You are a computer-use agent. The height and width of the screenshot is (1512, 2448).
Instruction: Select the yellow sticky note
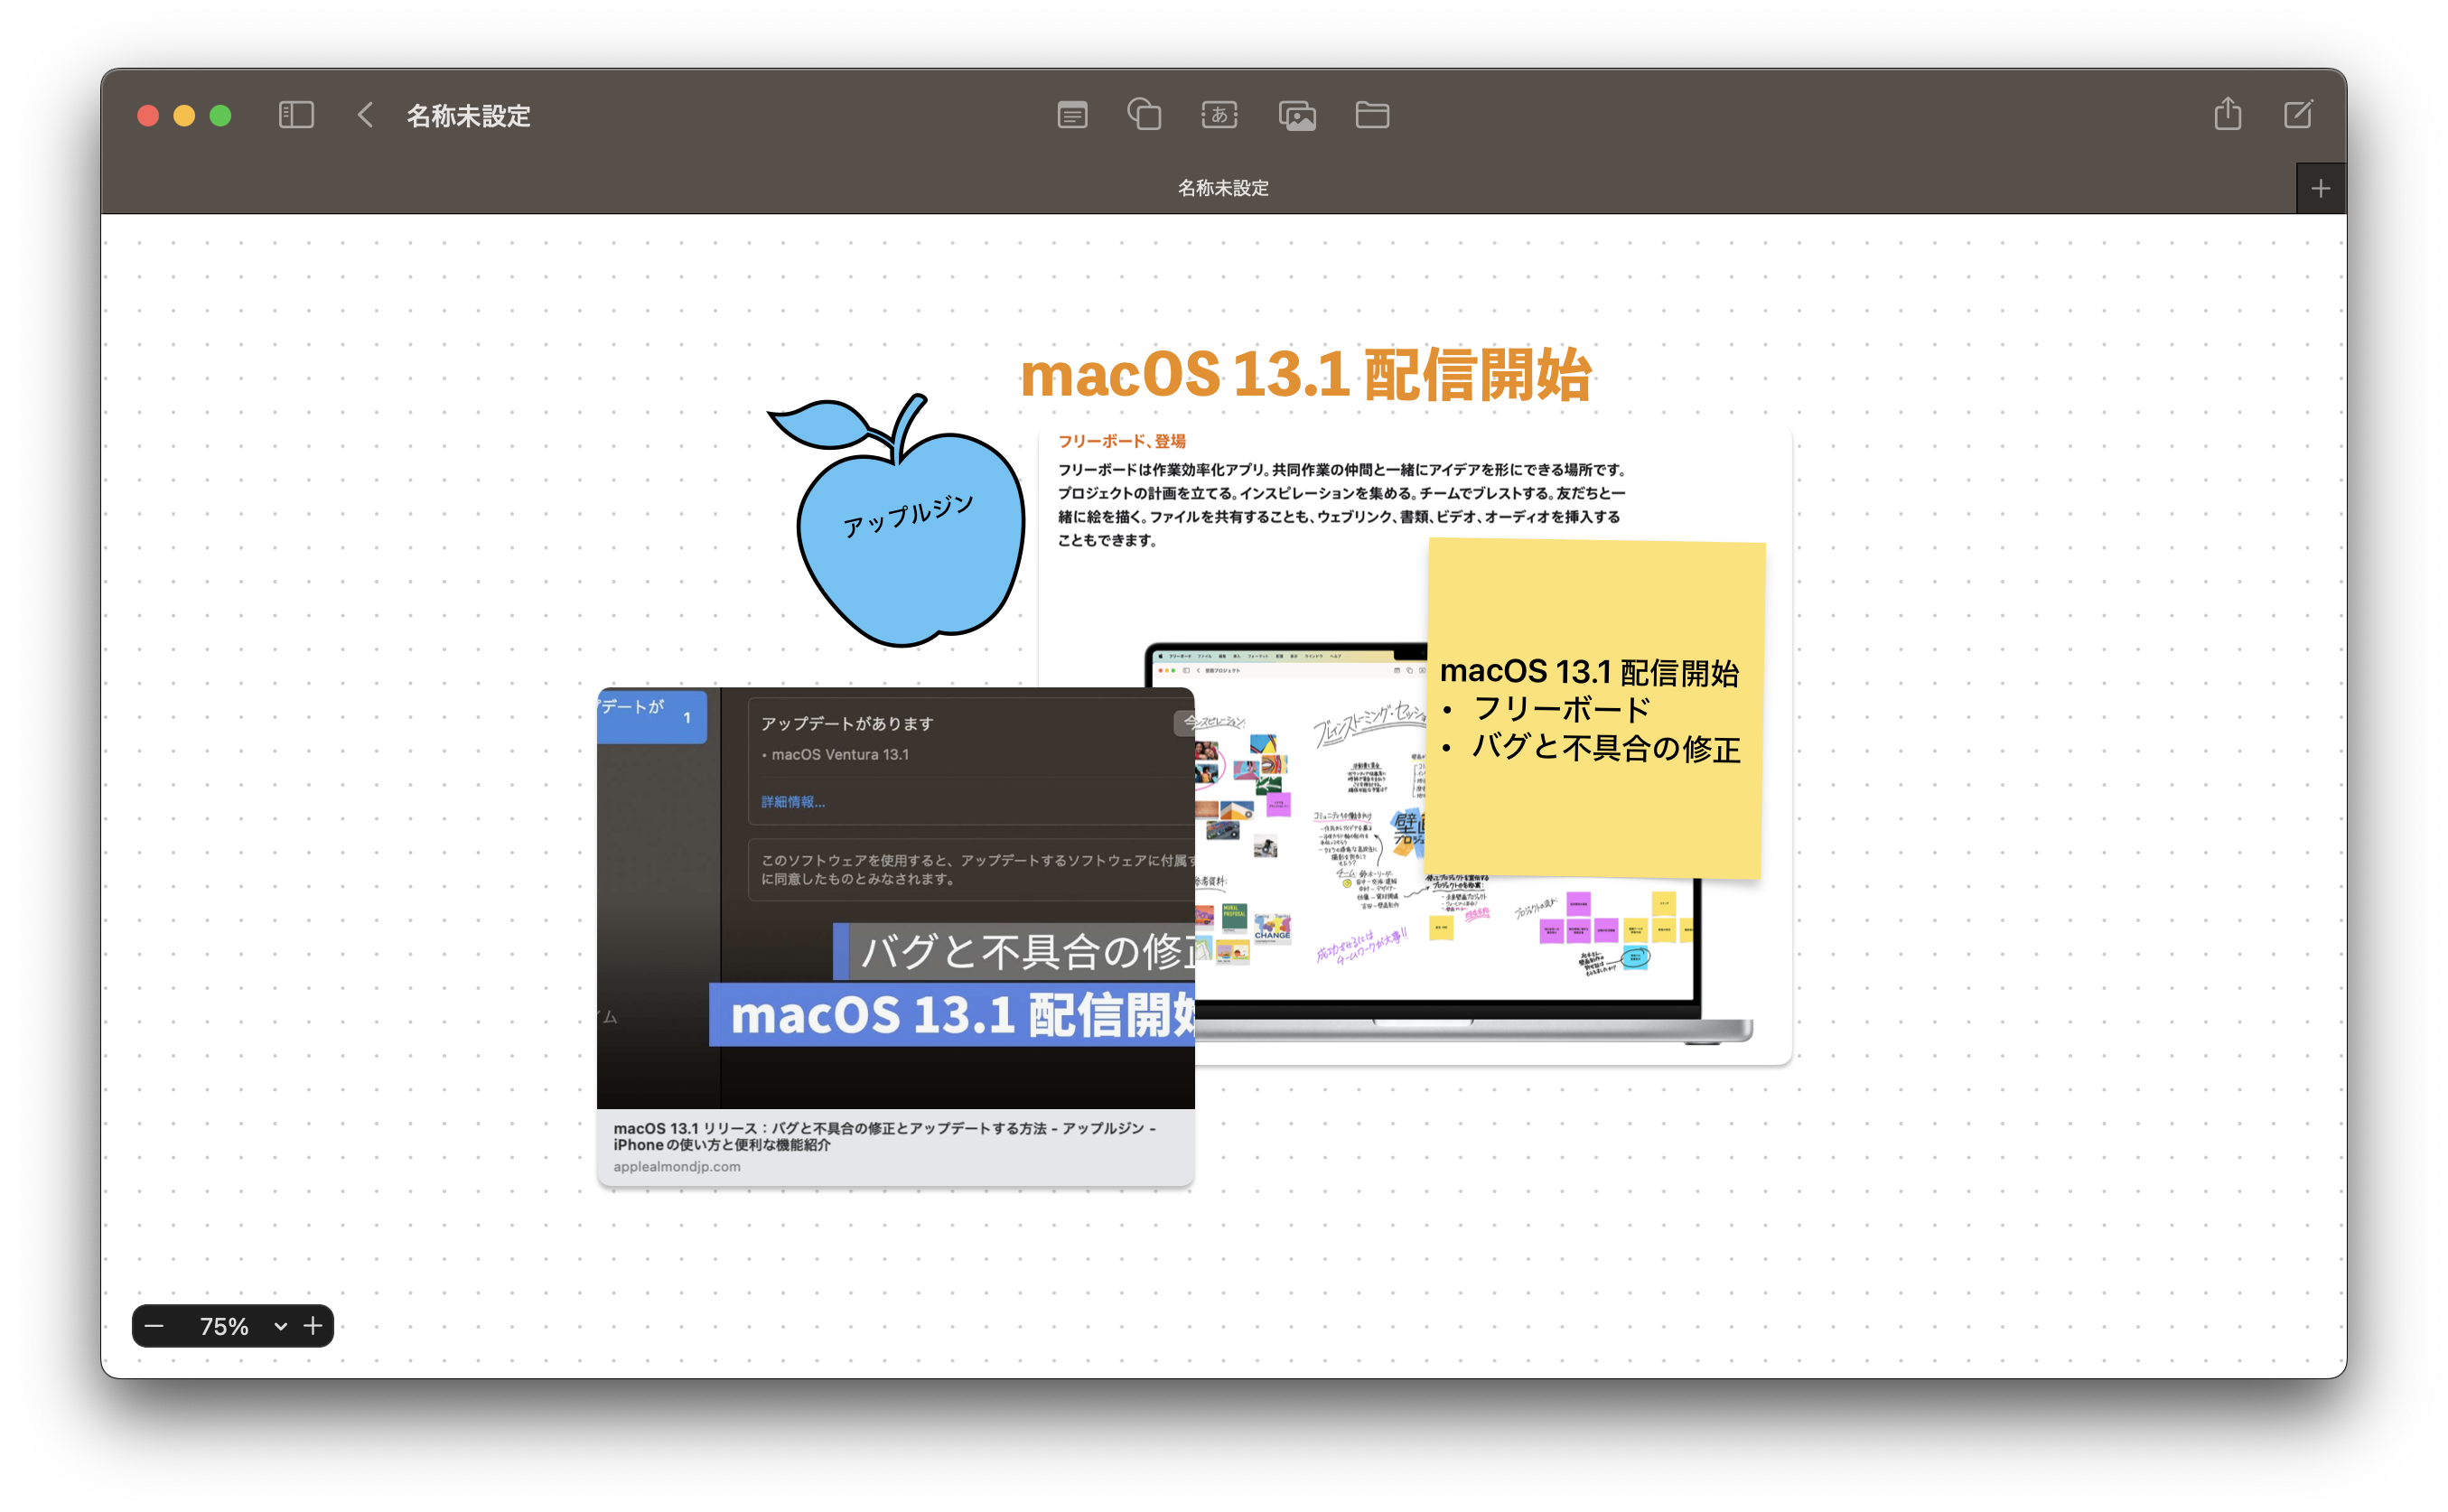(x=1595, y=710)
